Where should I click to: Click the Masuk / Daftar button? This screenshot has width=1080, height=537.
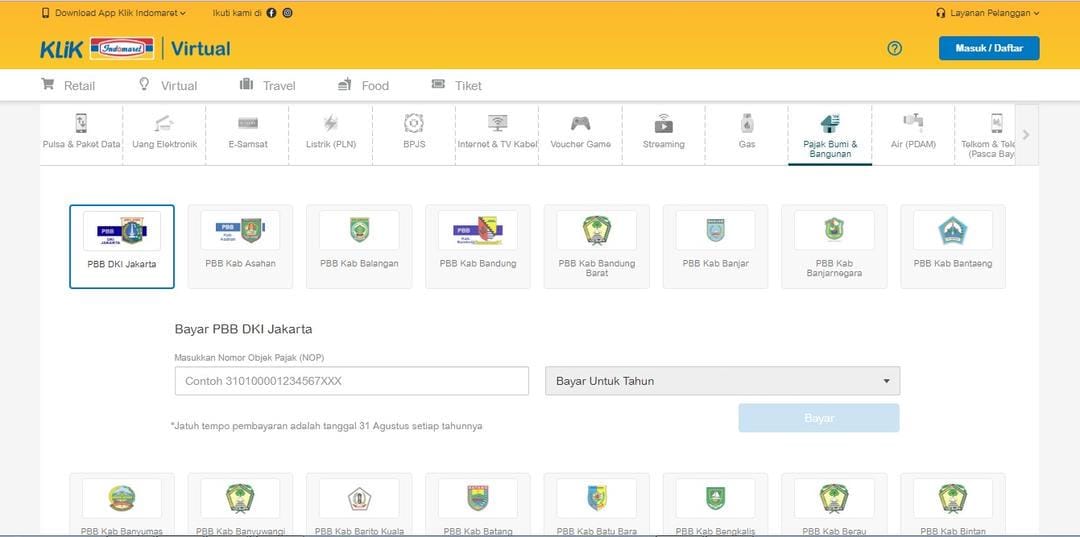pyautogui.click(x=989, y=48)
